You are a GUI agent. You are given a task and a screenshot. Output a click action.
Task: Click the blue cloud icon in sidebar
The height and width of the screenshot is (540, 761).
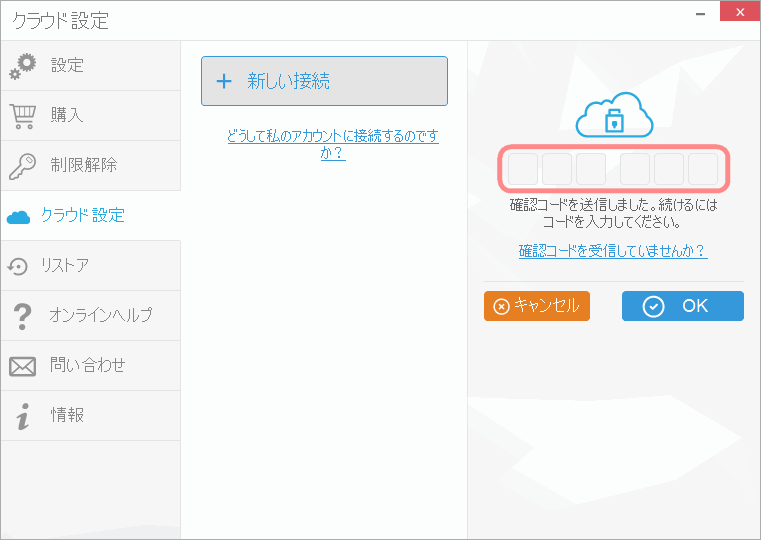click(19, 217)
